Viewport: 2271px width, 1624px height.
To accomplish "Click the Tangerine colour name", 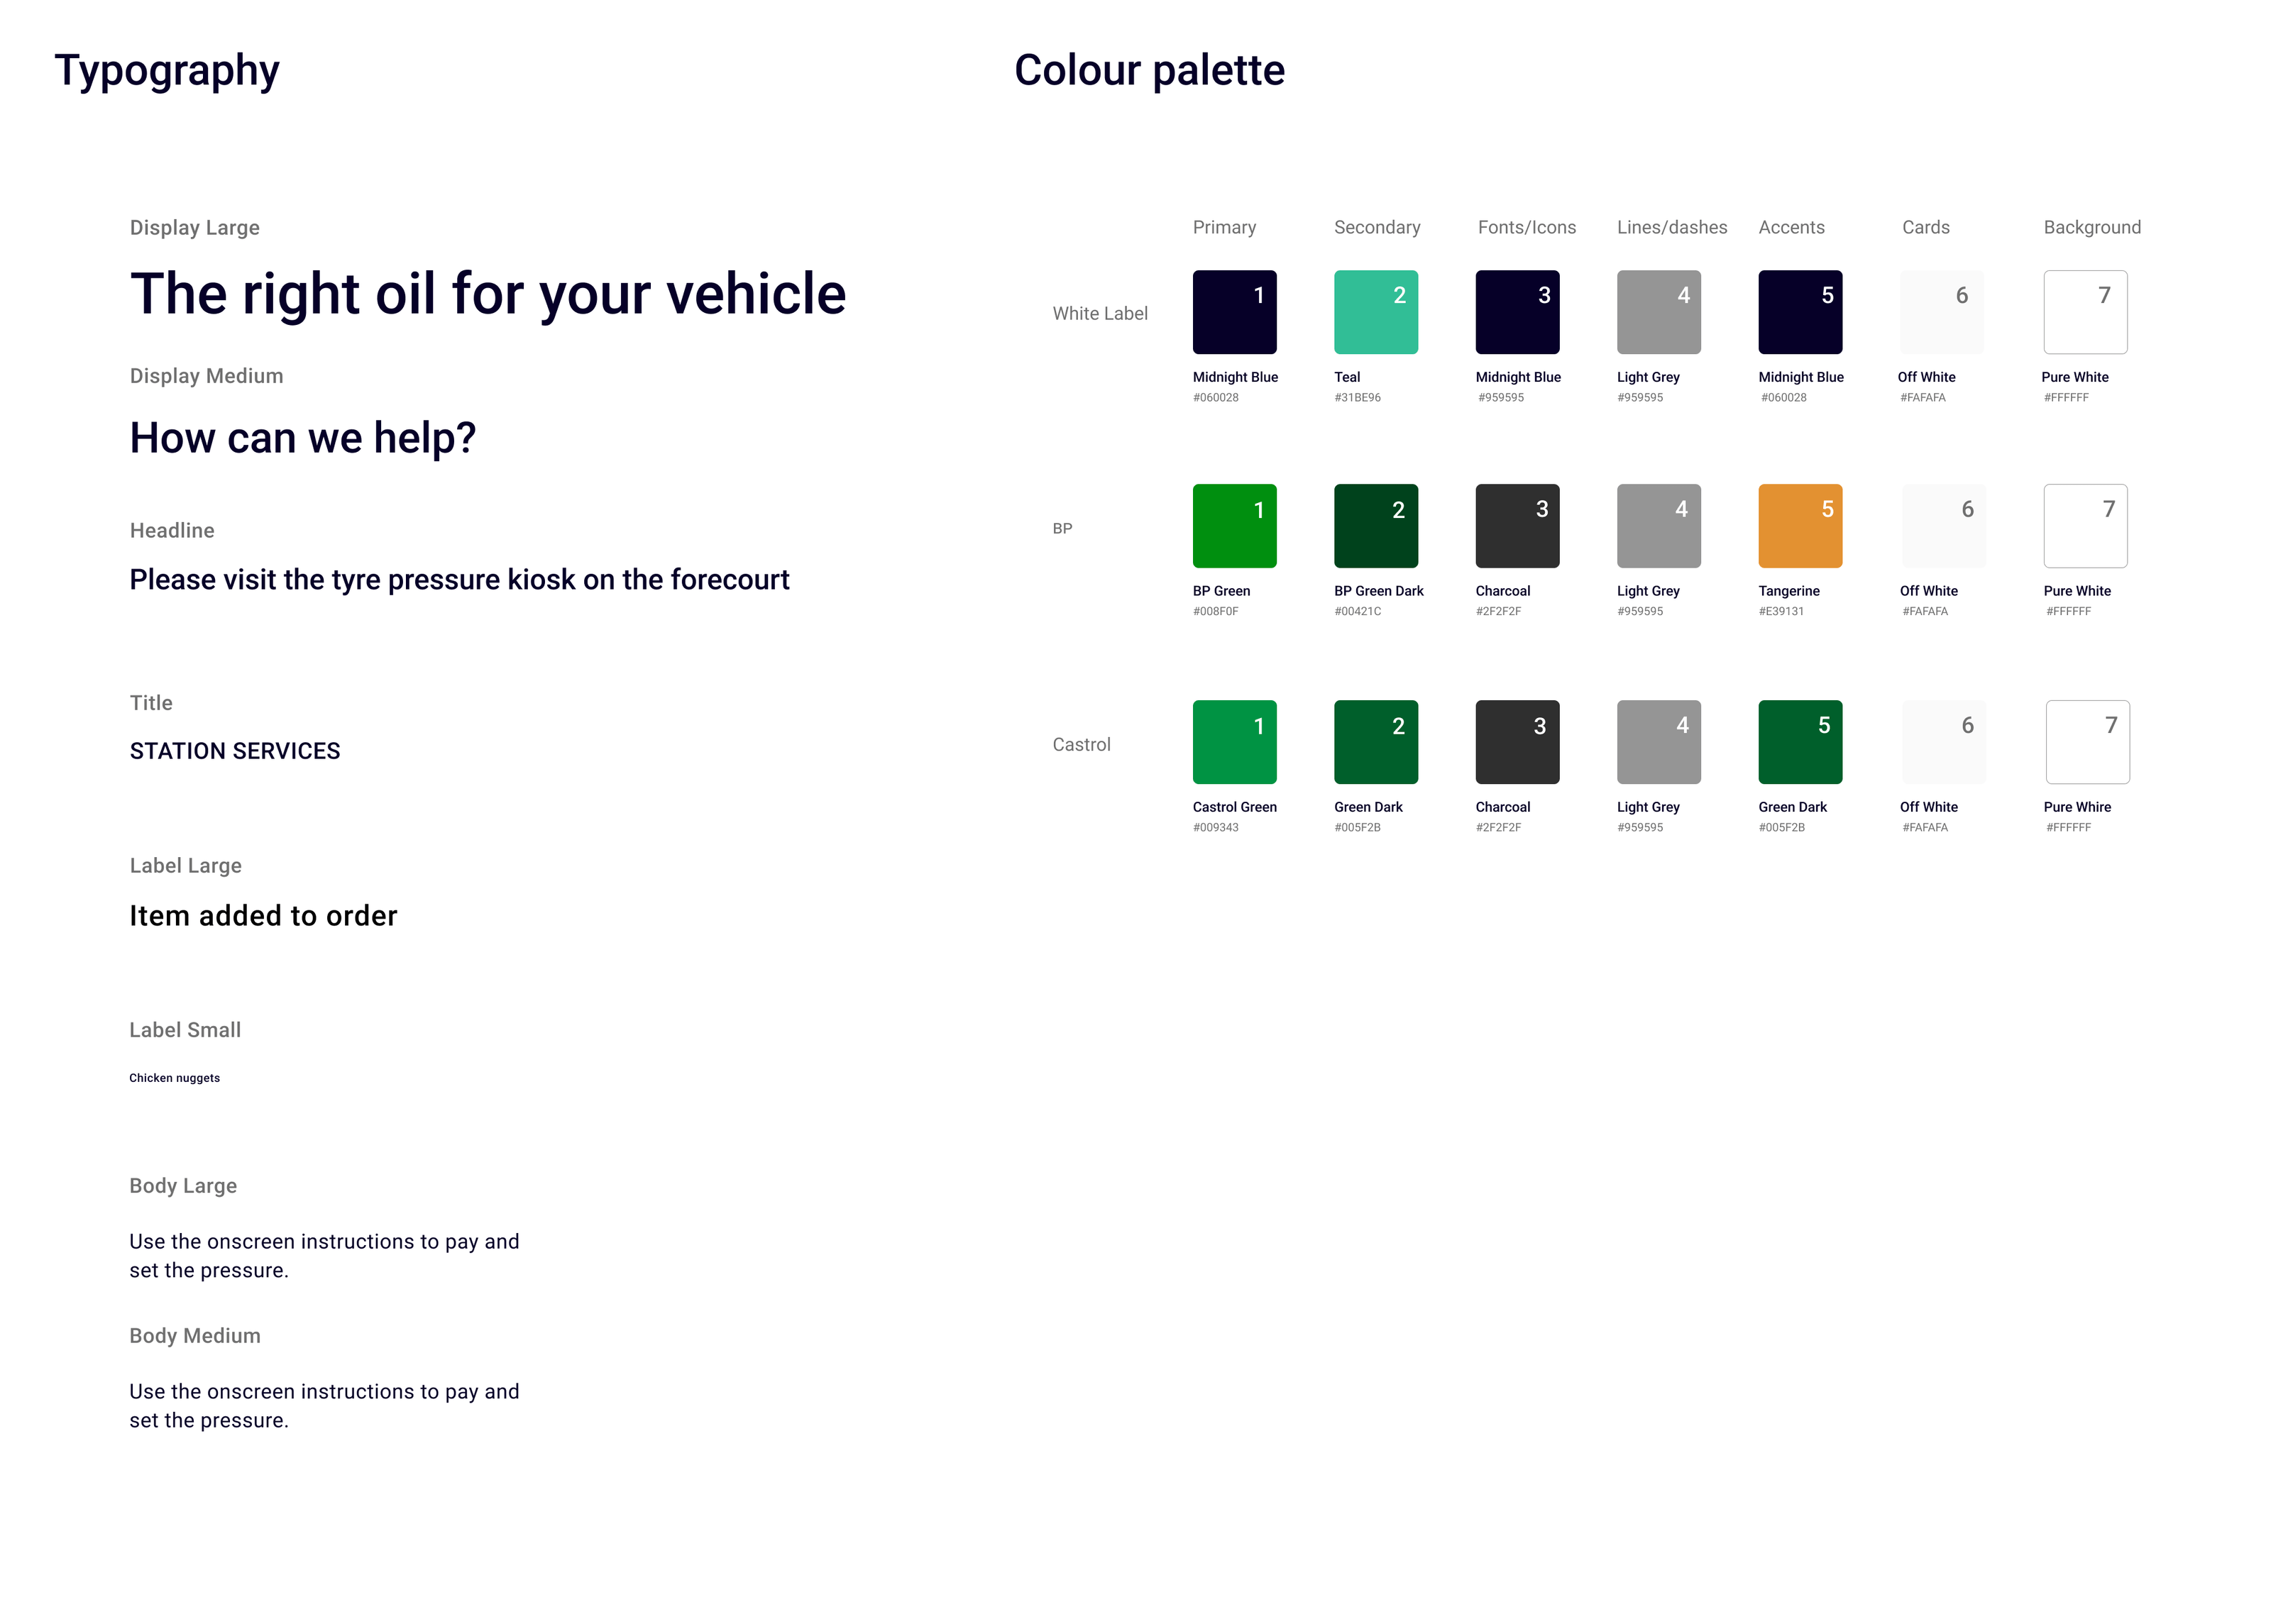I will click(x=1789, y=591).
